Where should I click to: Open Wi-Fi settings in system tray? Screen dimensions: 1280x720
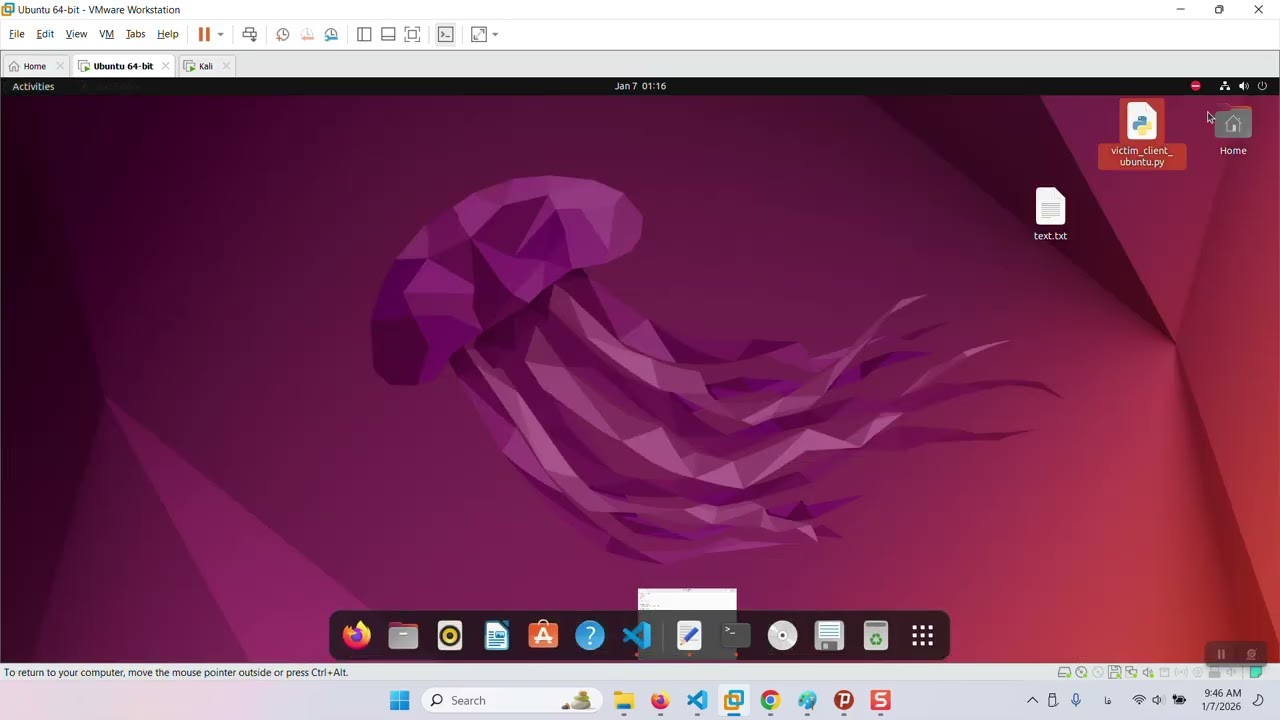(x=1138, y=700)
